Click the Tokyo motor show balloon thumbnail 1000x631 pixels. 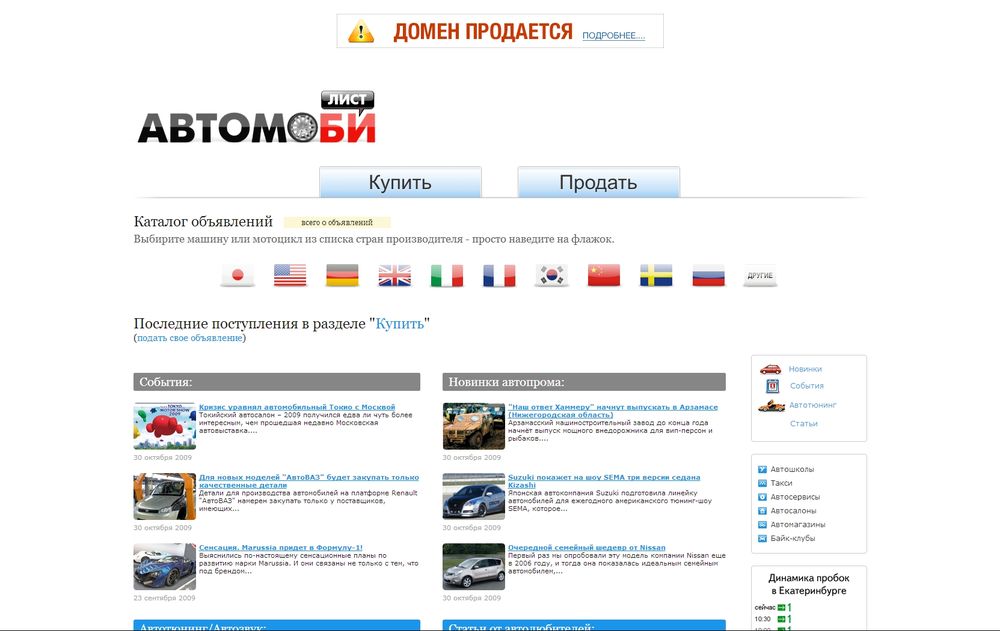165,426
